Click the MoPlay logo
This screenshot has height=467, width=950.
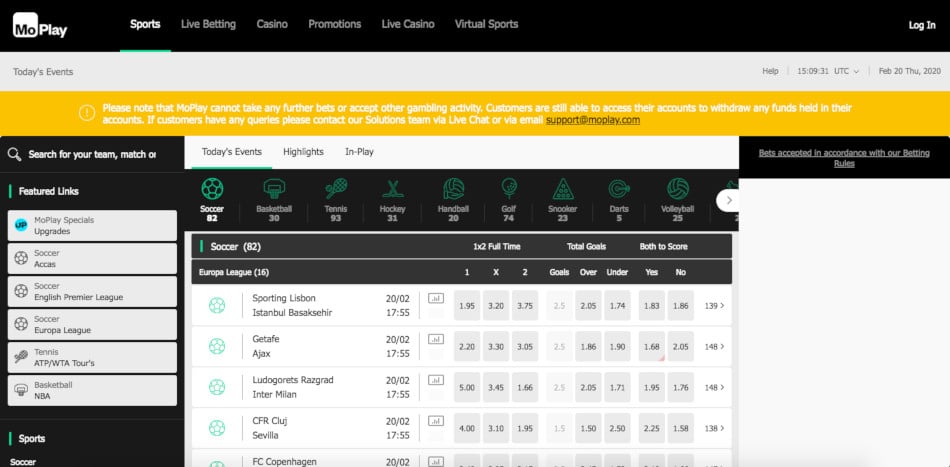click(x=41, y=26)
